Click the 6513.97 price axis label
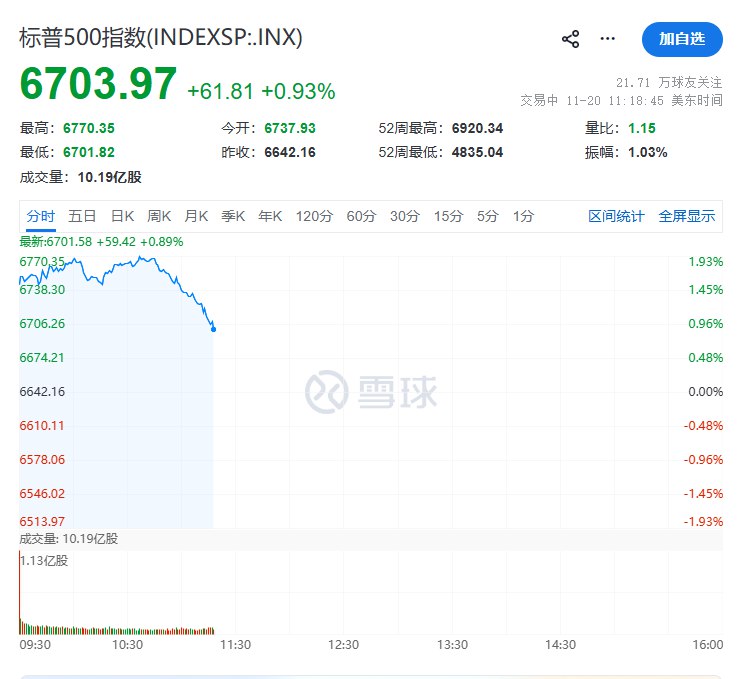The height and width of the screenshot is (679, 741). click(x=42, y=522)
